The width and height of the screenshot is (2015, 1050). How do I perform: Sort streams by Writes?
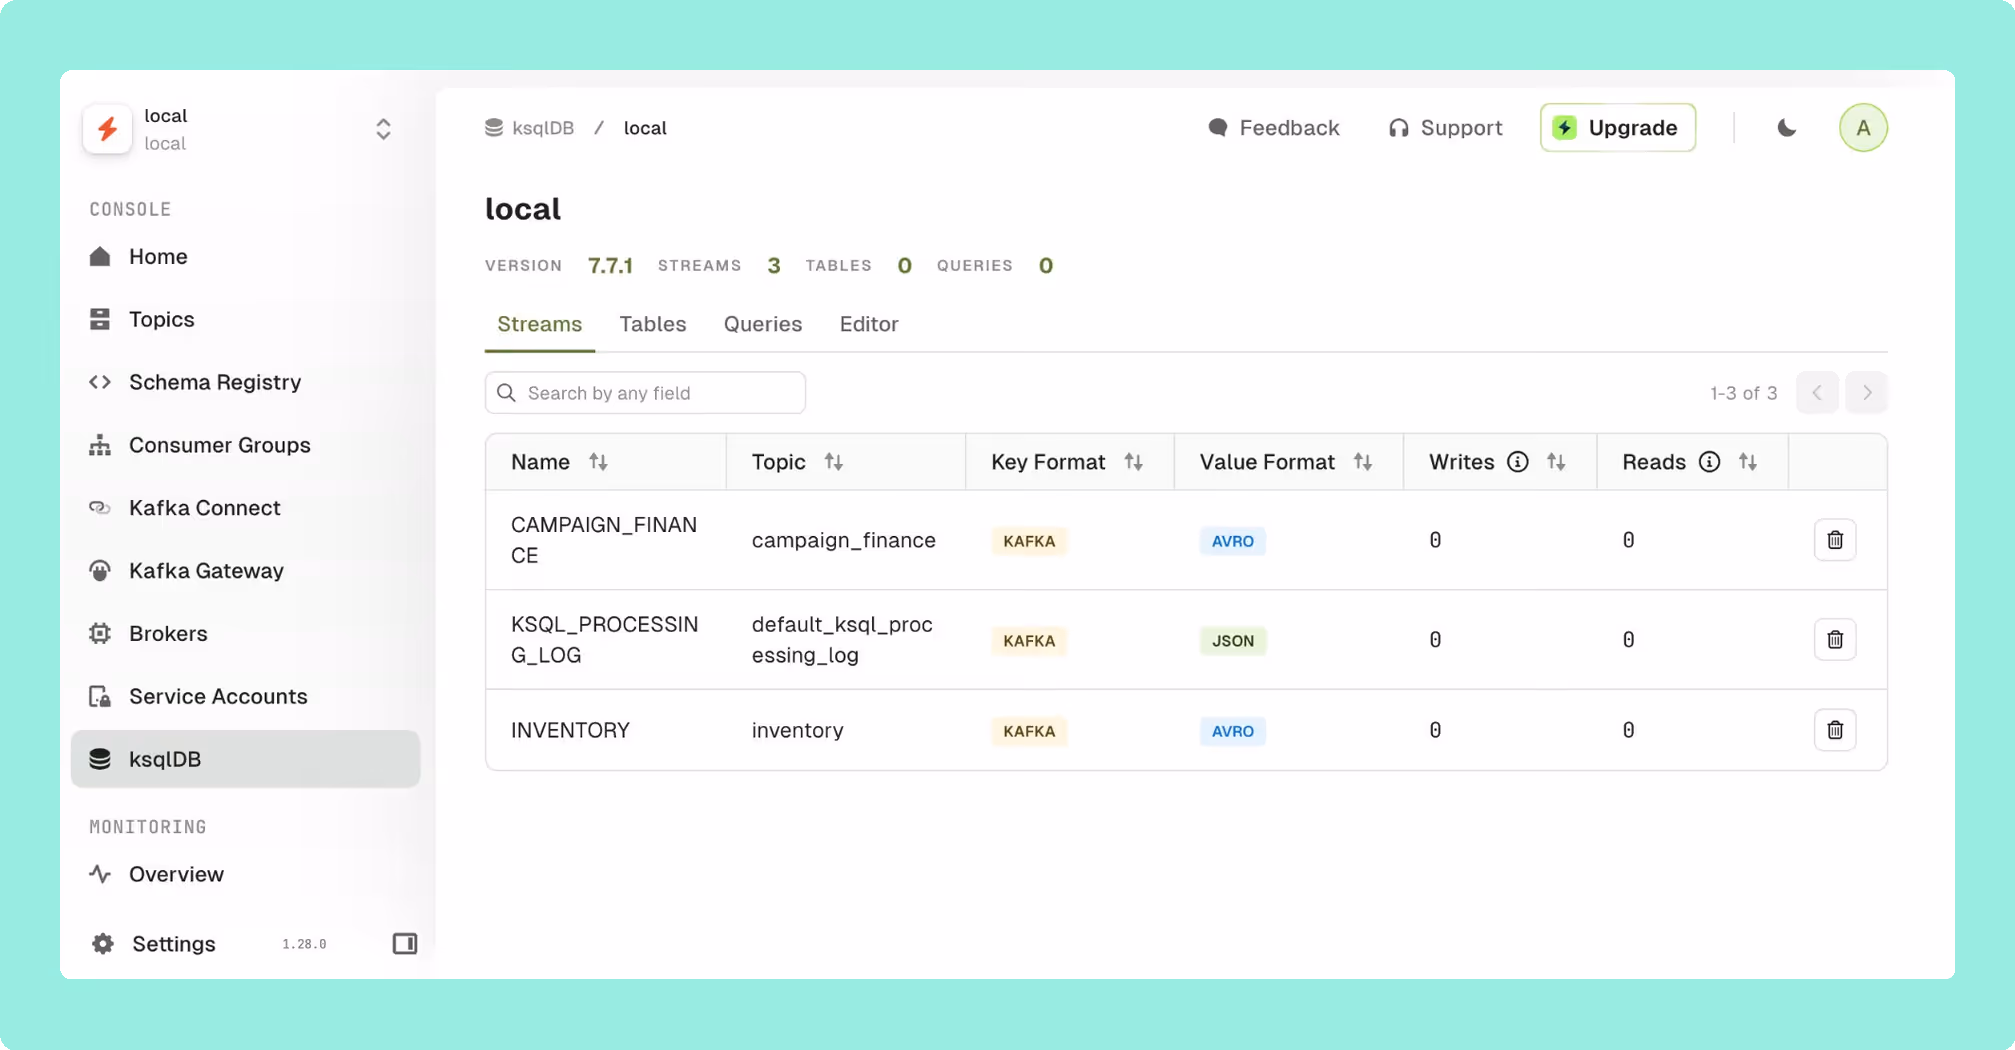pyautogui.click(x=1556, y=462)
